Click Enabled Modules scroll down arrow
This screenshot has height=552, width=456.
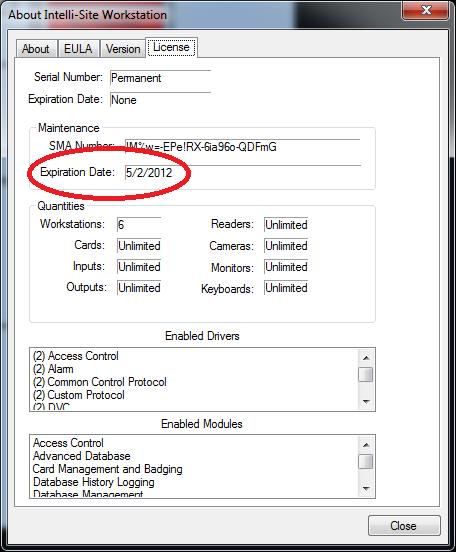[x=366, y=489]
